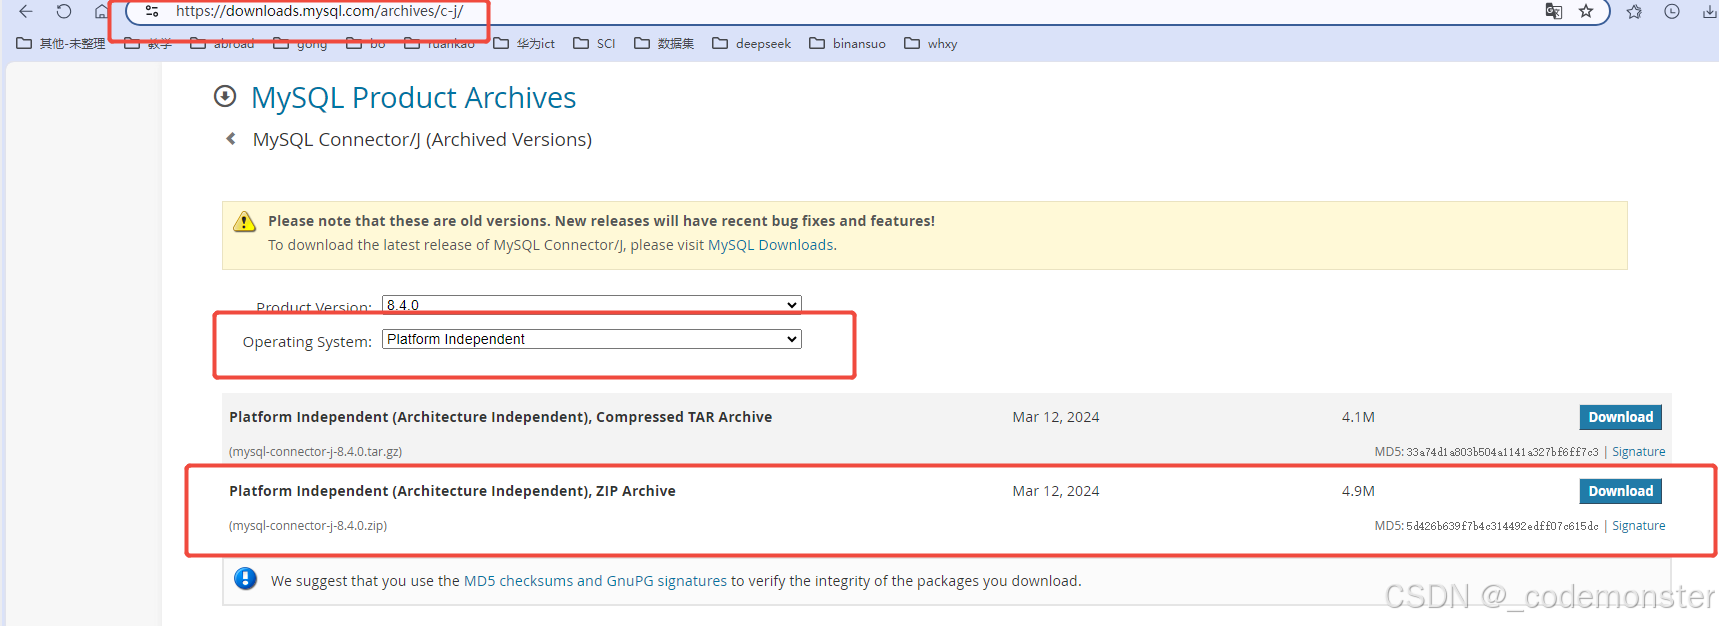Screen dimensions: 1719x626
Task: Click the 'Operating System:' label
Action: pos(307,342)
